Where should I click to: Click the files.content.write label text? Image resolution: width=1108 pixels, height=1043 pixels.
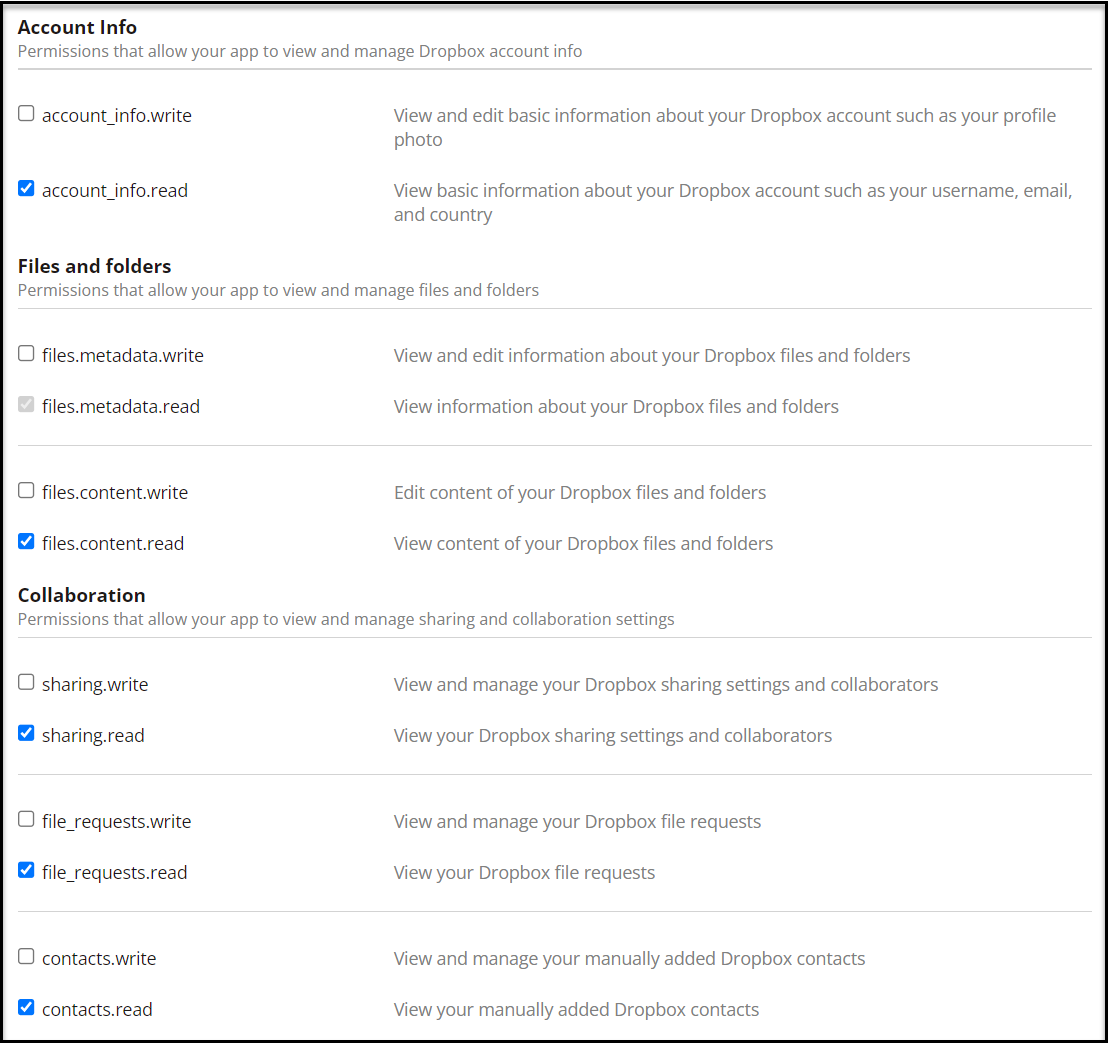[x=115, y=493]
